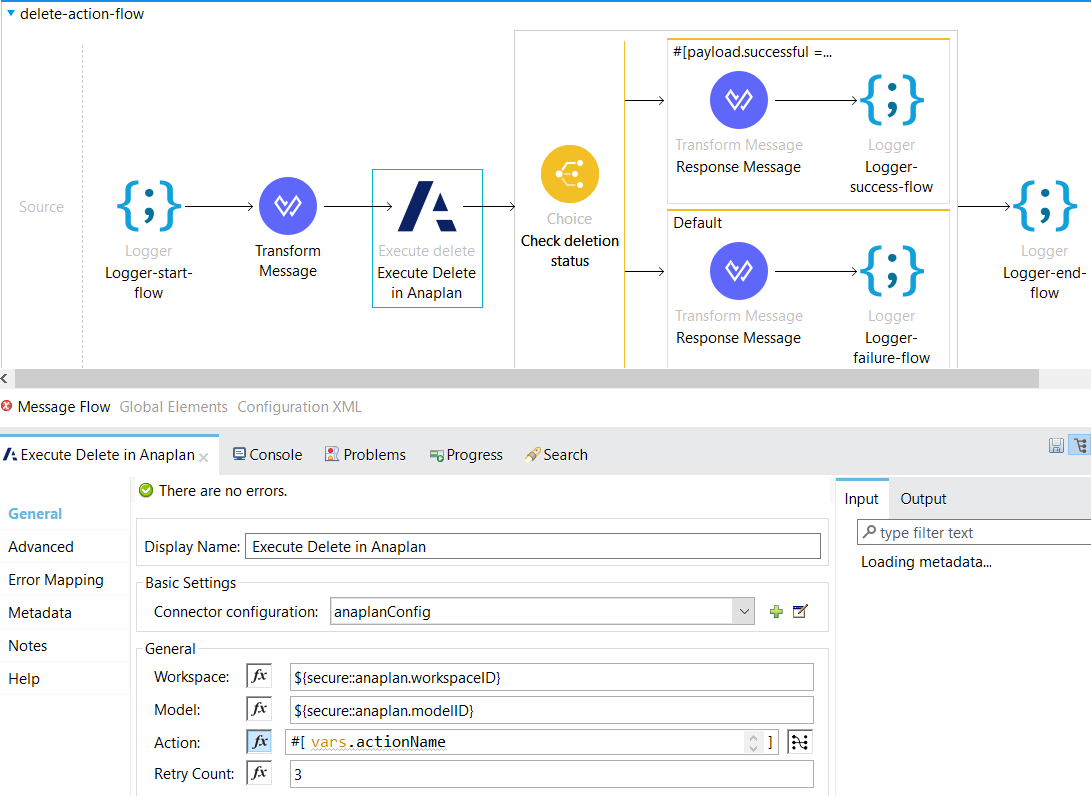Viewport: 1091px width, 796px height.
Task: Toggle fx expression mode for Retry Count
Action: tap(259, 773)
